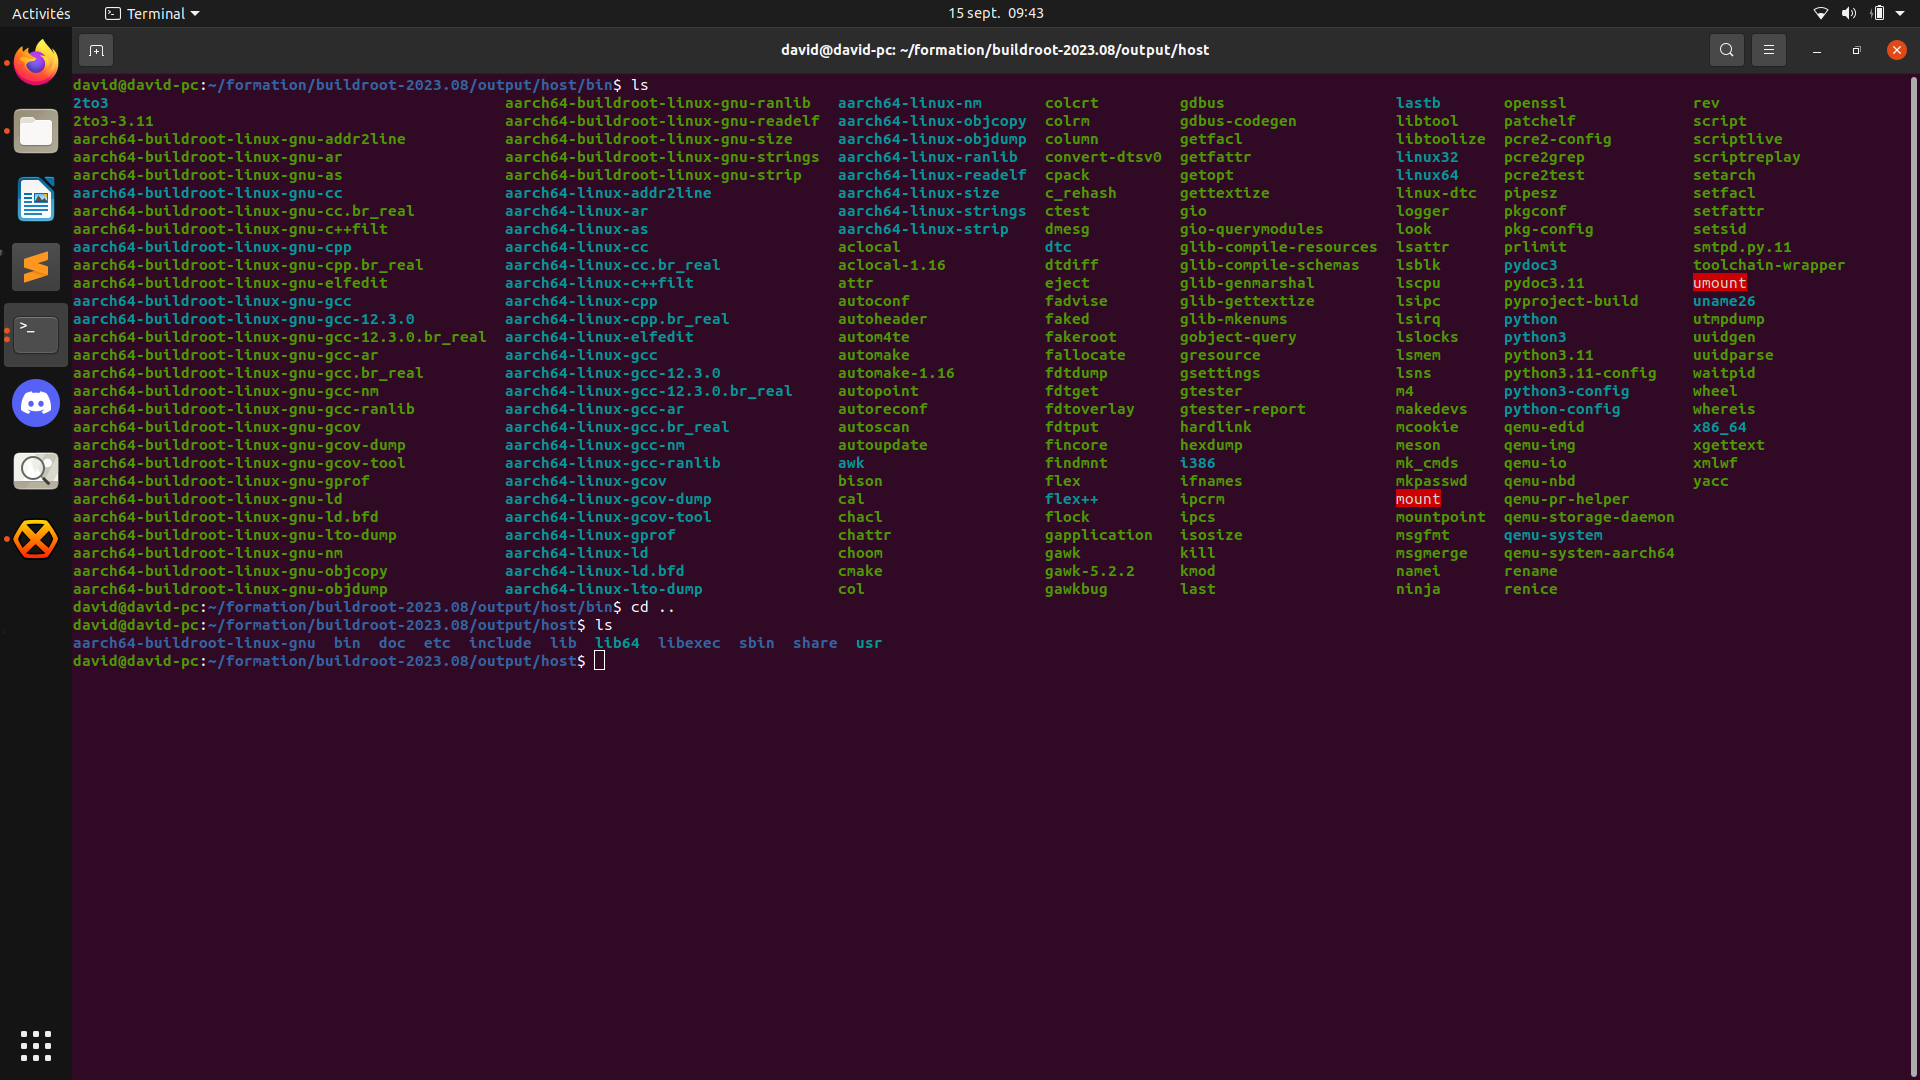Open Sublime Text from the dock
1920x1080 pixels.
tap(36, 267)
